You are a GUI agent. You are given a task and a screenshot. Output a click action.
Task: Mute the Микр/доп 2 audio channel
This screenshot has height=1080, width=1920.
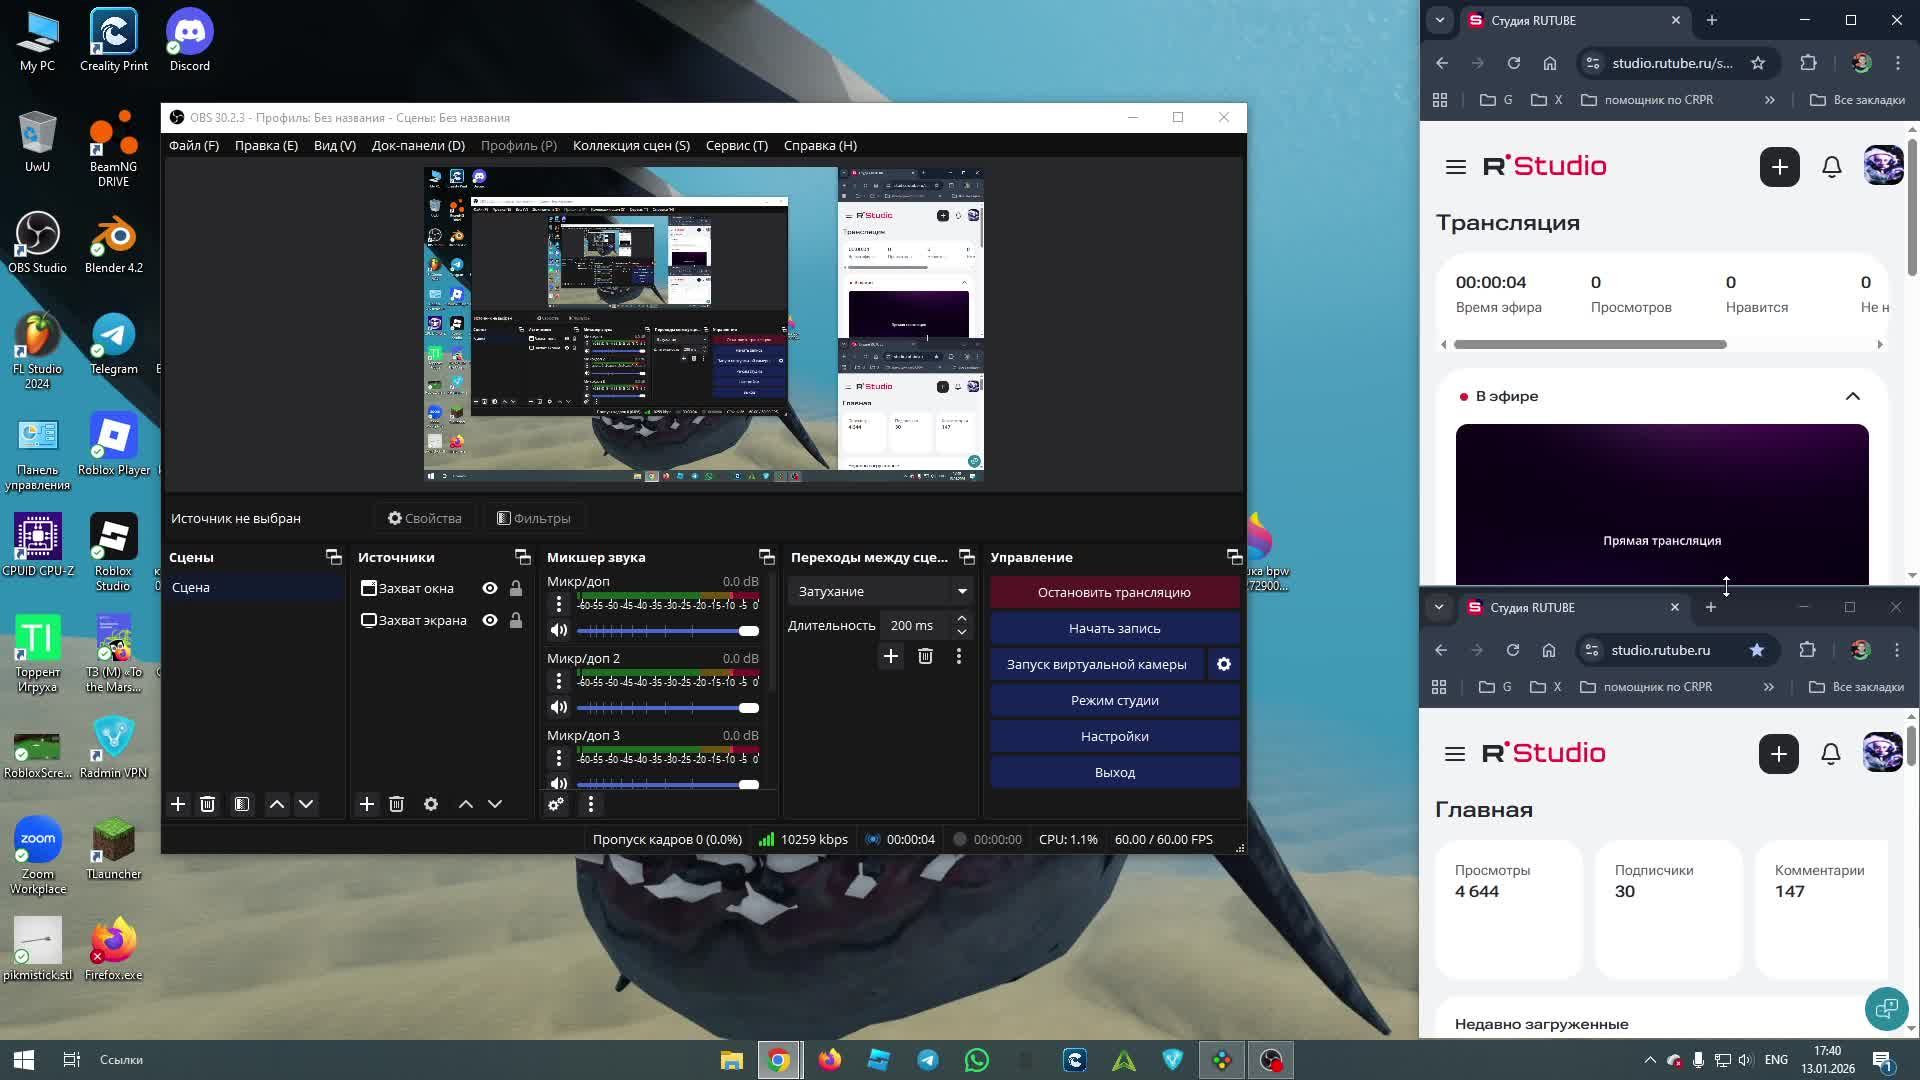tap(559, 707)
